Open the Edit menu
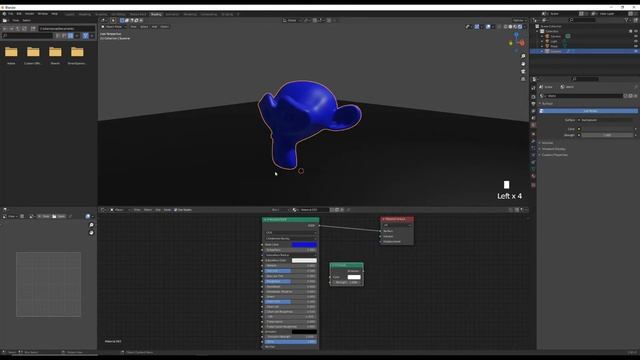Viewport: 640px width, 360px height. (x=19, y=14)
